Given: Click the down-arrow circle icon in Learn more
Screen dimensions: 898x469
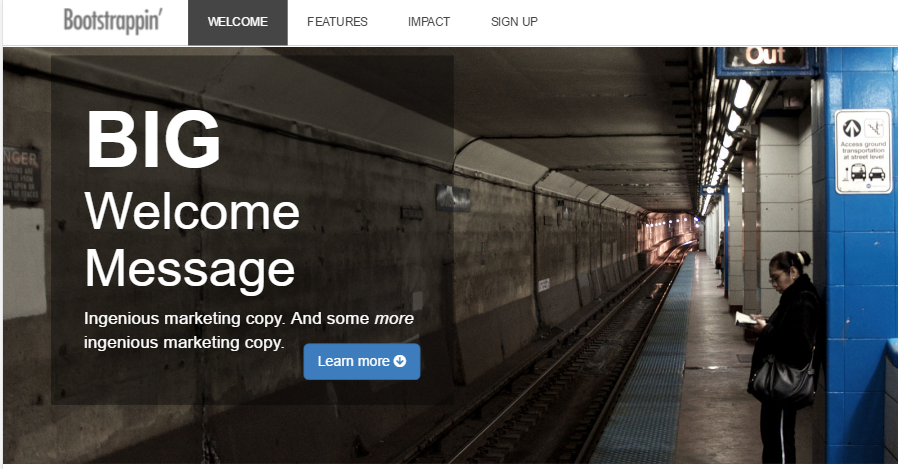Looking at the screenshot, I should click(x=400, y=361).
